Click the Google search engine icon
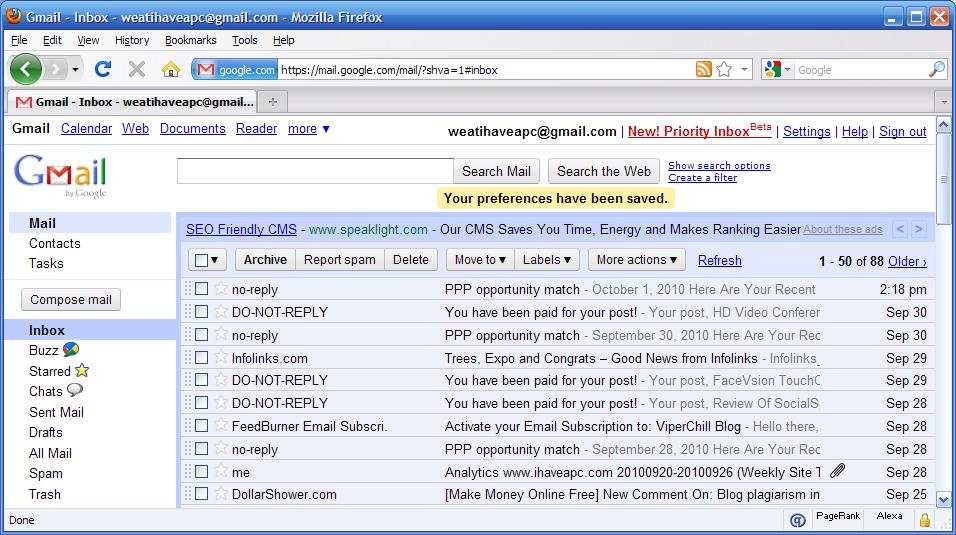Screen dimensions: 956x535 tap(772, 70)
